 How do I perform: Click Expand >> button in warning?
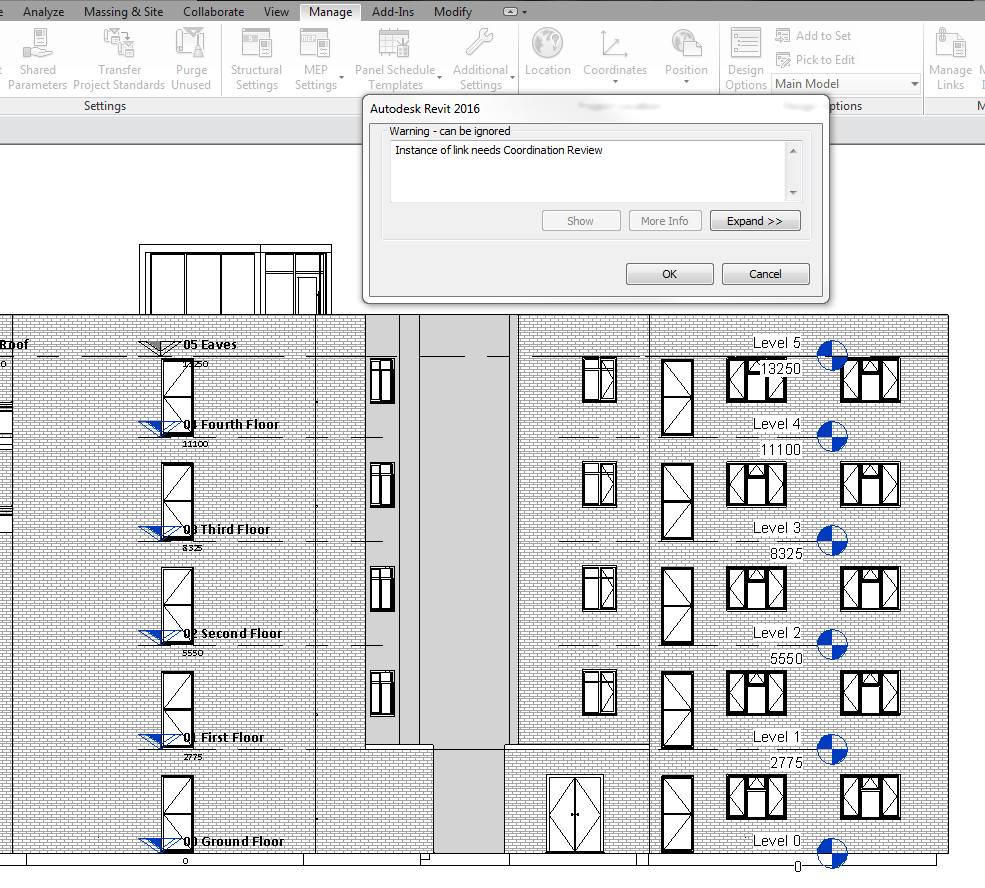pos(755,221)
